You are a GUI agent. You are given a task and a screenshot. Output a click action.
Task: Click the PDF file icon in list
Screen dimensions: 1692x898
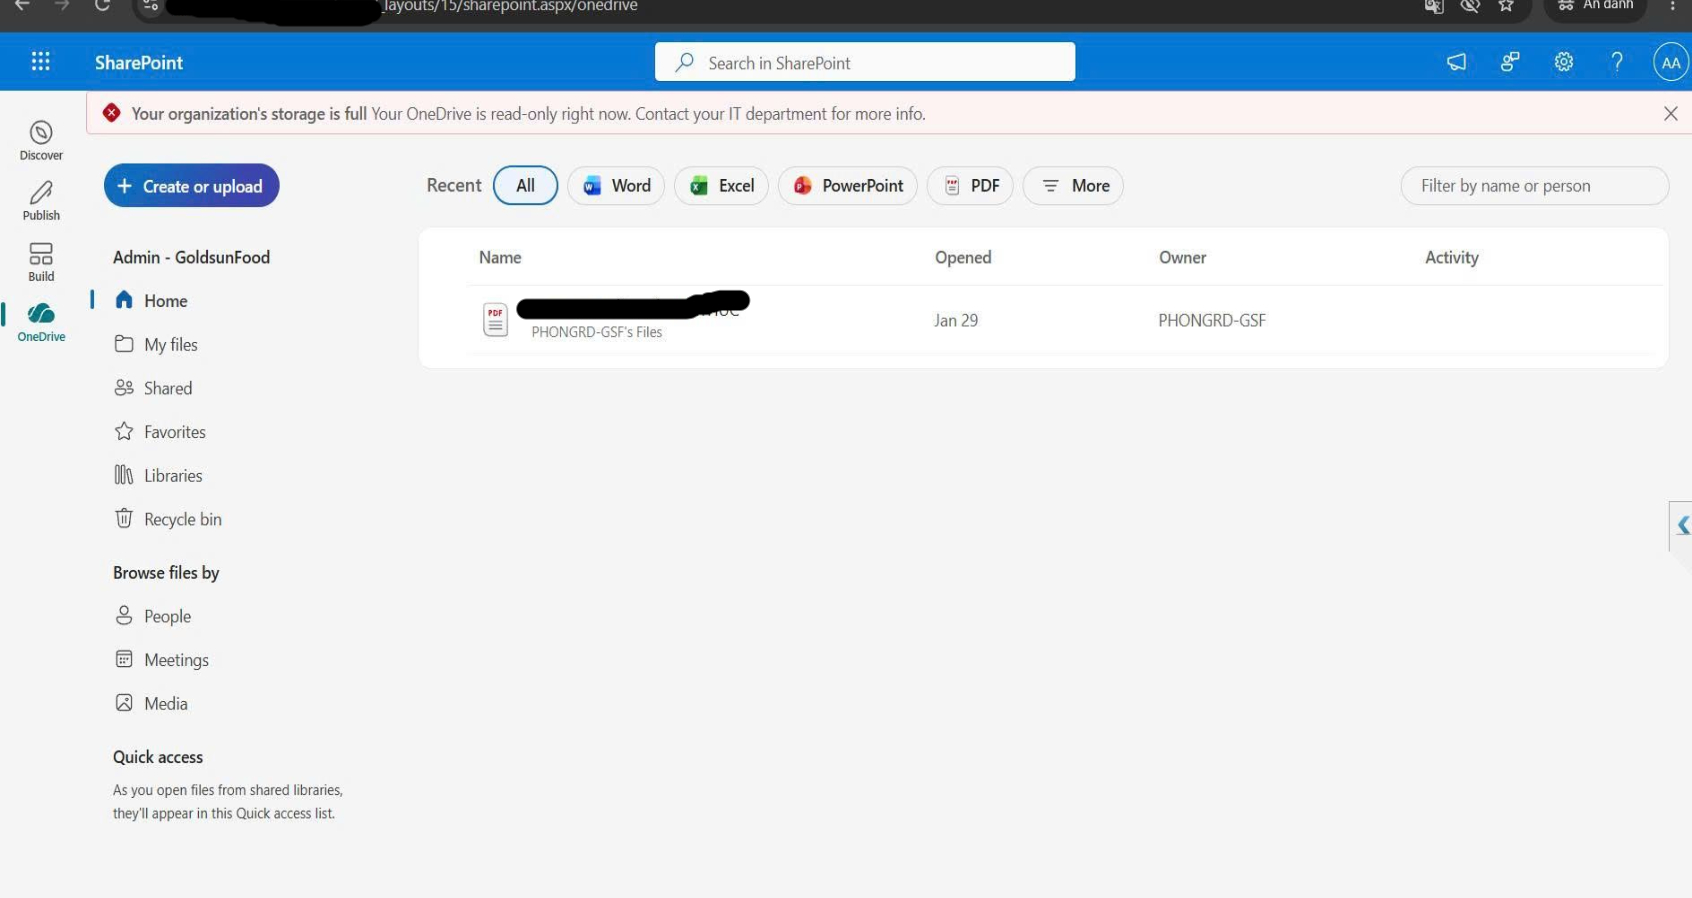click(495, 320)
